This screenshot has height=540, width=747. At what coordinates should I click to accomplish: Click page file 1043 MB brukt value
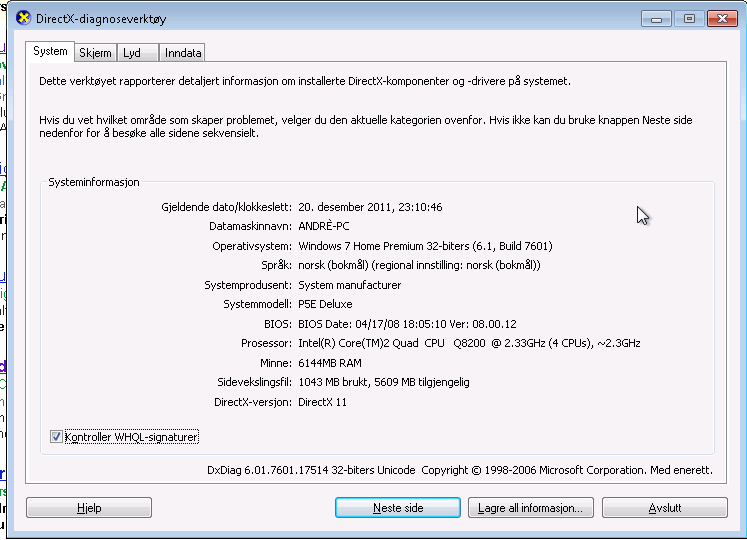pos(384,383)
